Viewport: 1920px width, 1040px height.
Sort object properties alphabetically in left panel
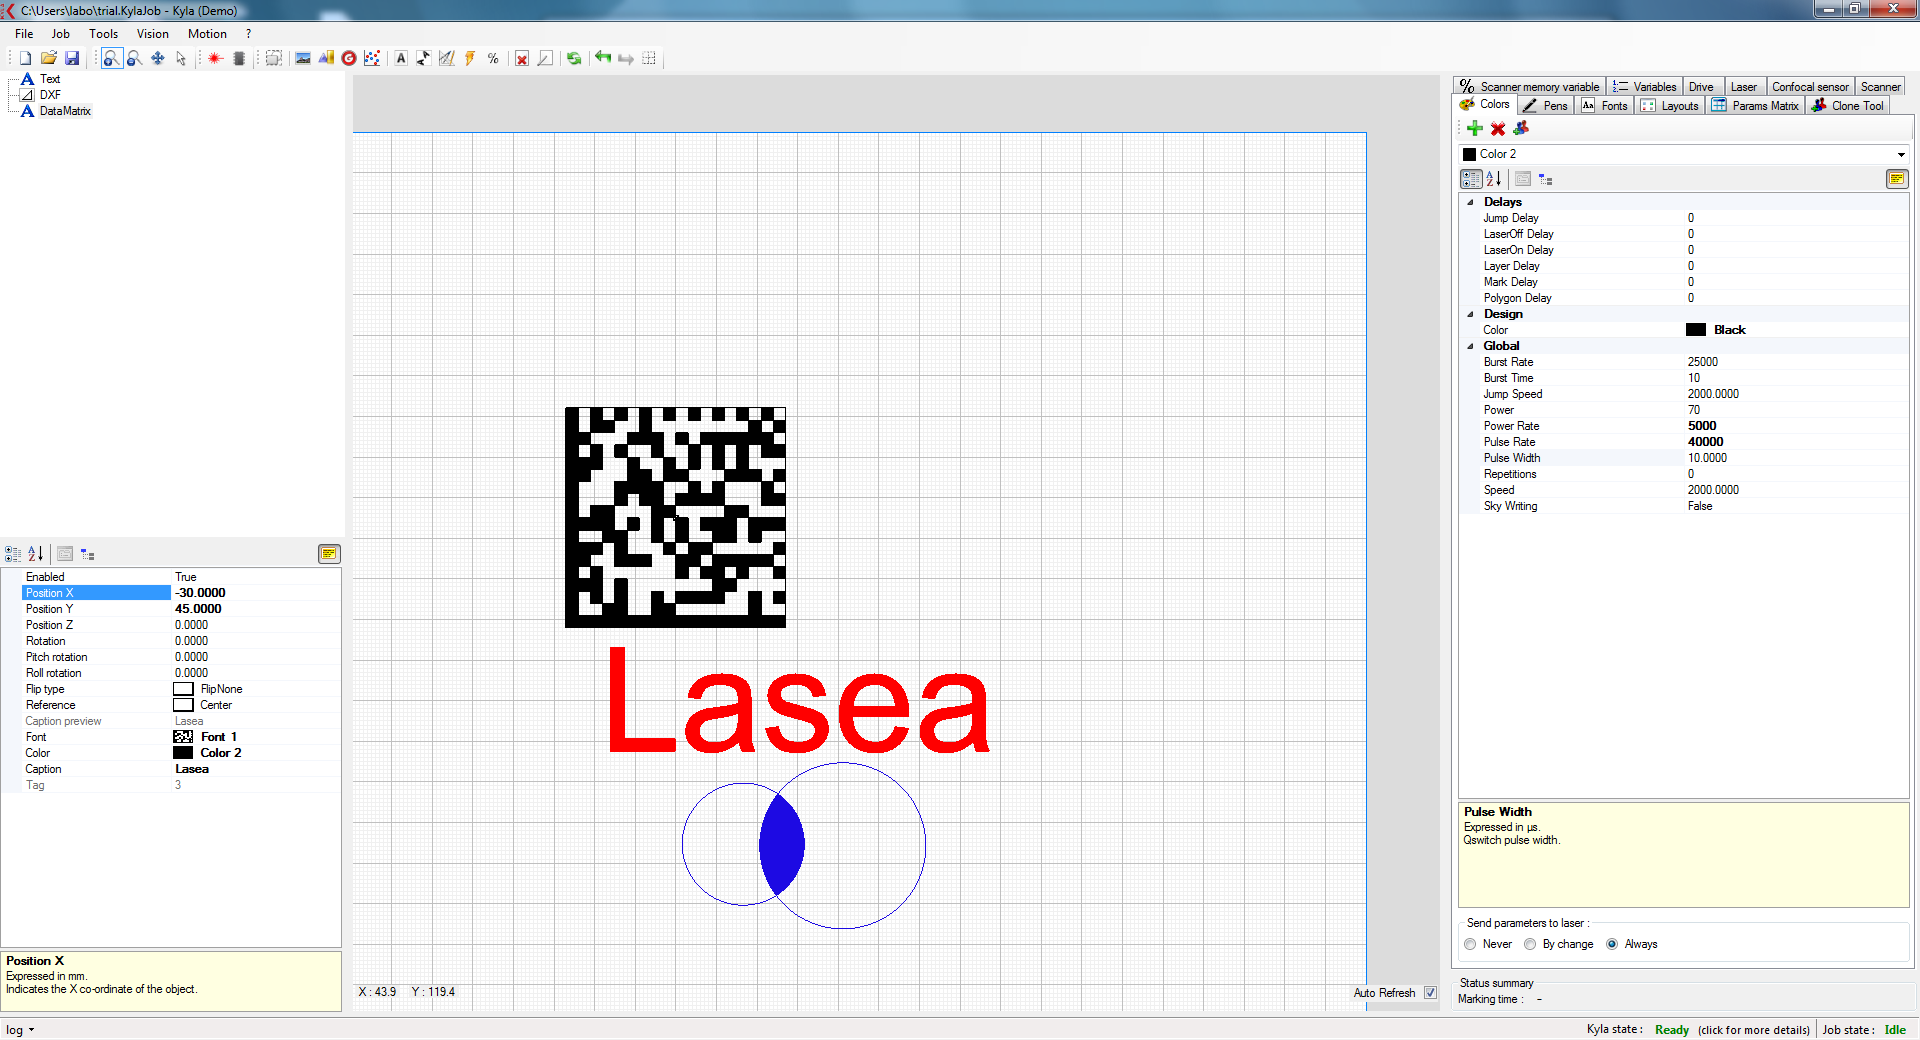tap(36, 554)
